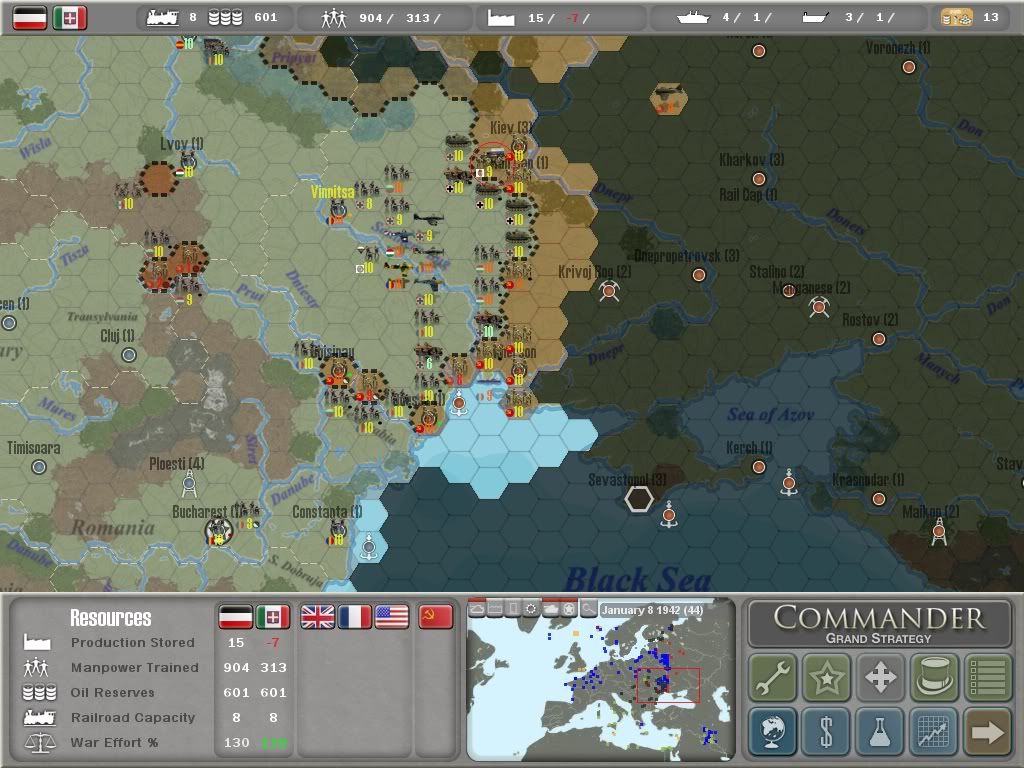Click the oil barrels icon in top bar

pos(225,18)
